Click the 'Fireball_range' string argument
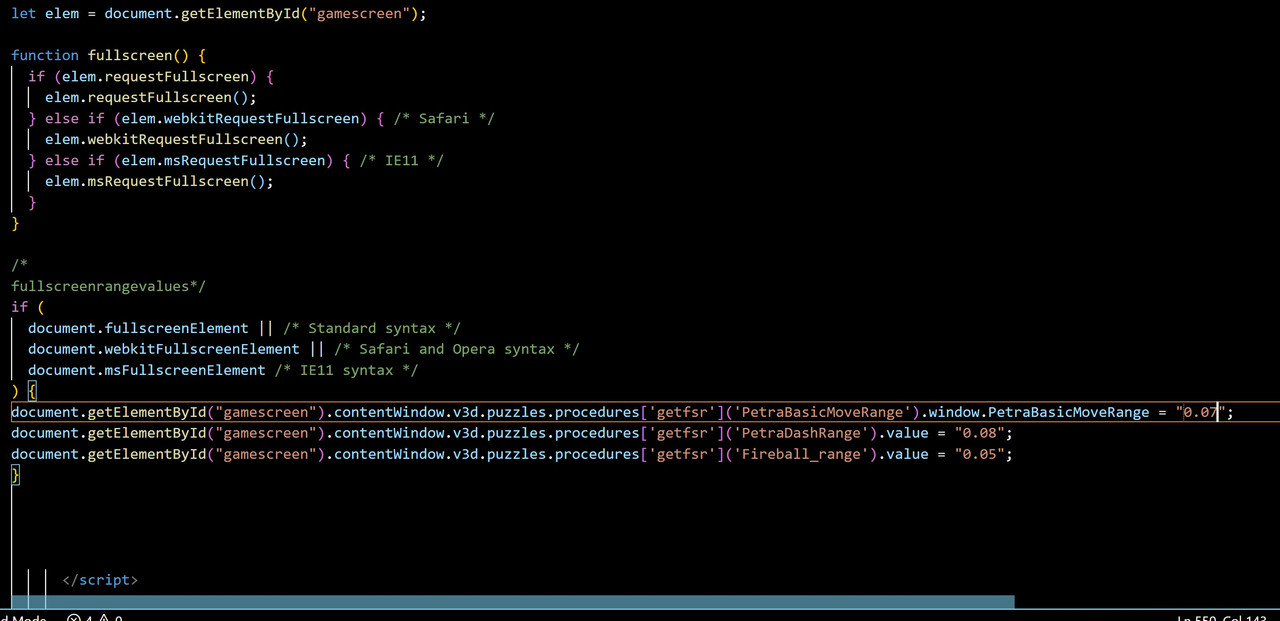The image size is (1280, 621). pos(800,454)
